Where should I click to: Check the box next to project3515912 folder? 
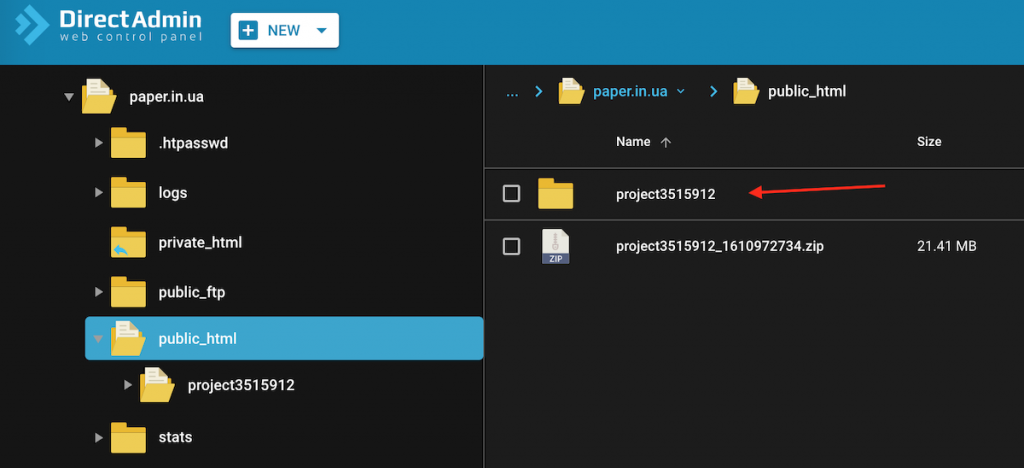pyautogui.click(x=511, y=194)
